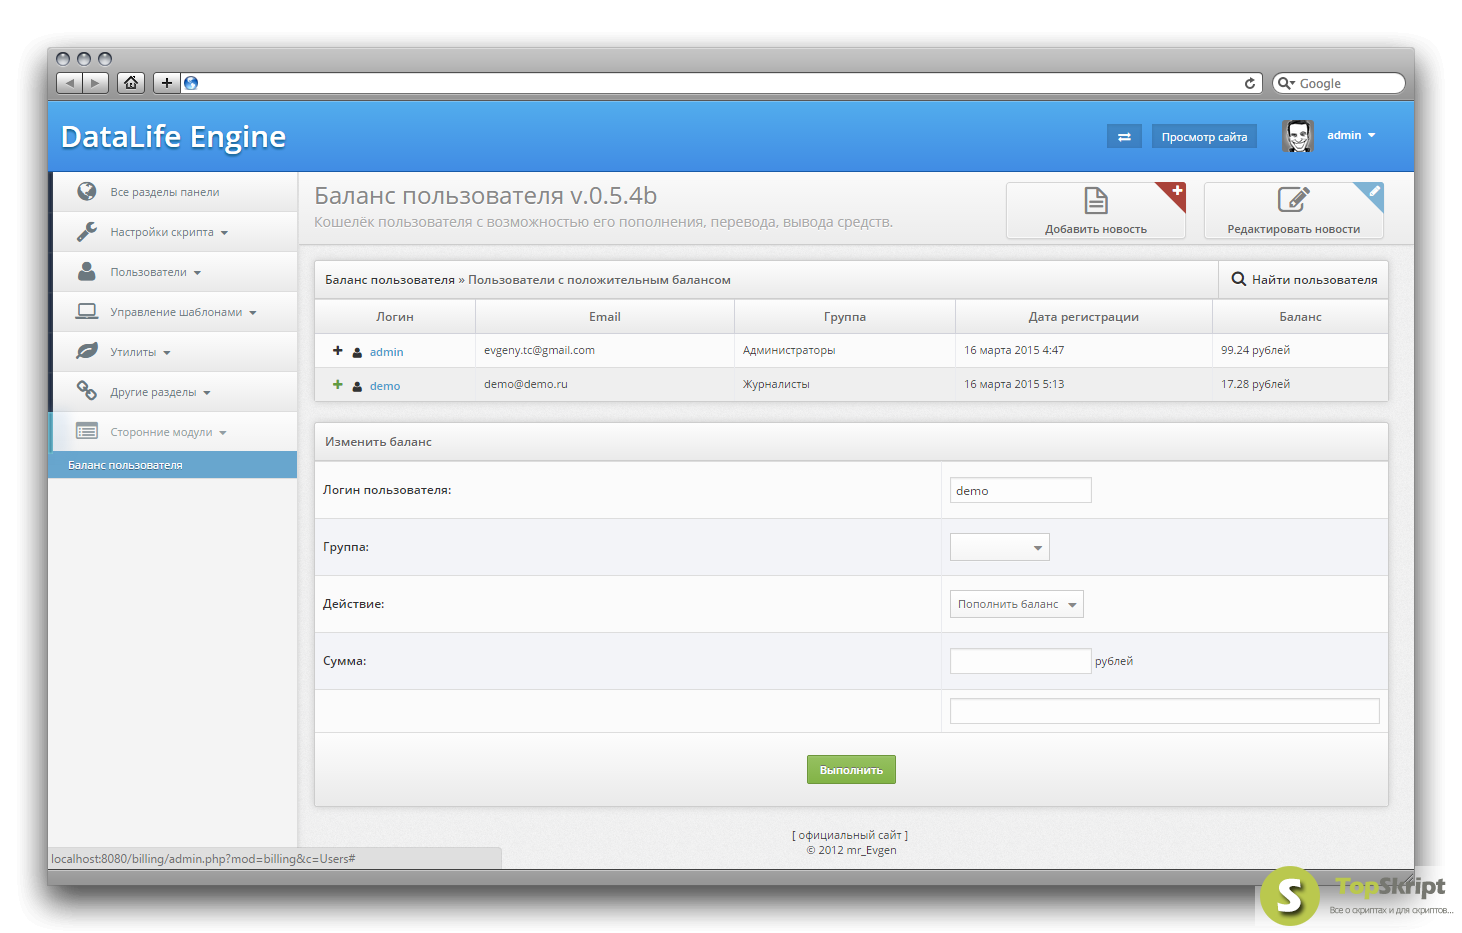Click the wide comment field below Сумма
The width and height of the screenshot is (1462, 933).
[1164, 711]
